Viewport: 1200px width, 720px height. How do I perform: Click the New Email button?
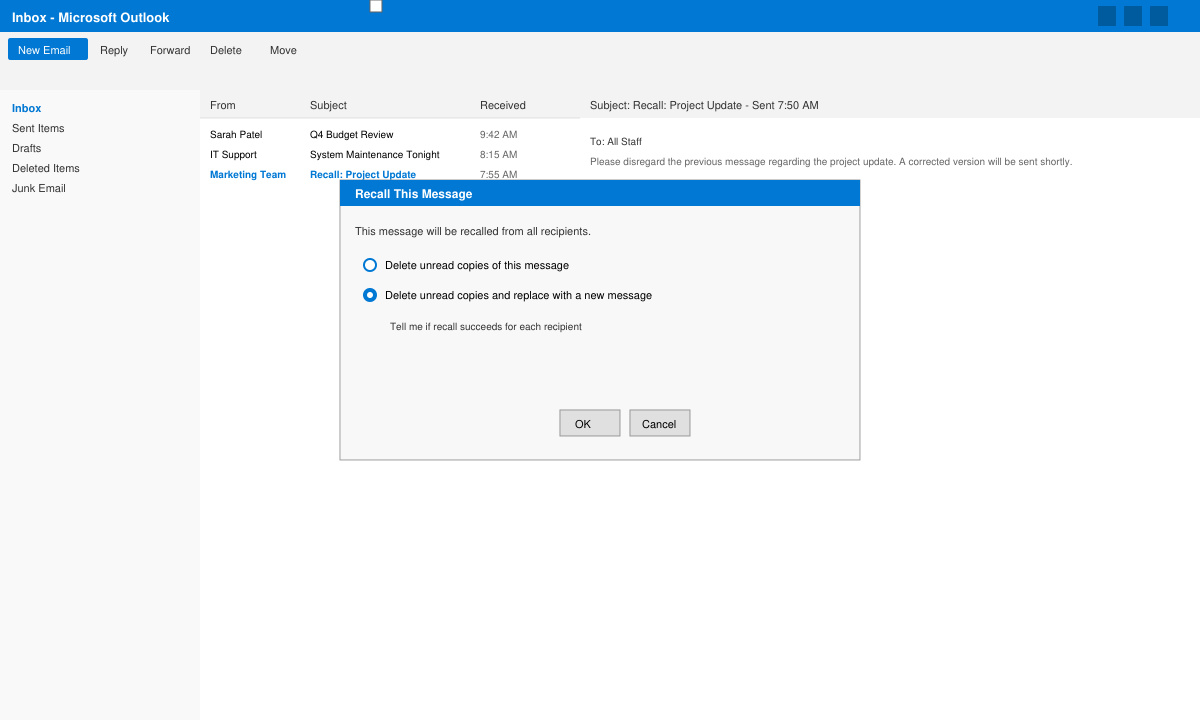click(x=48, y=49)
